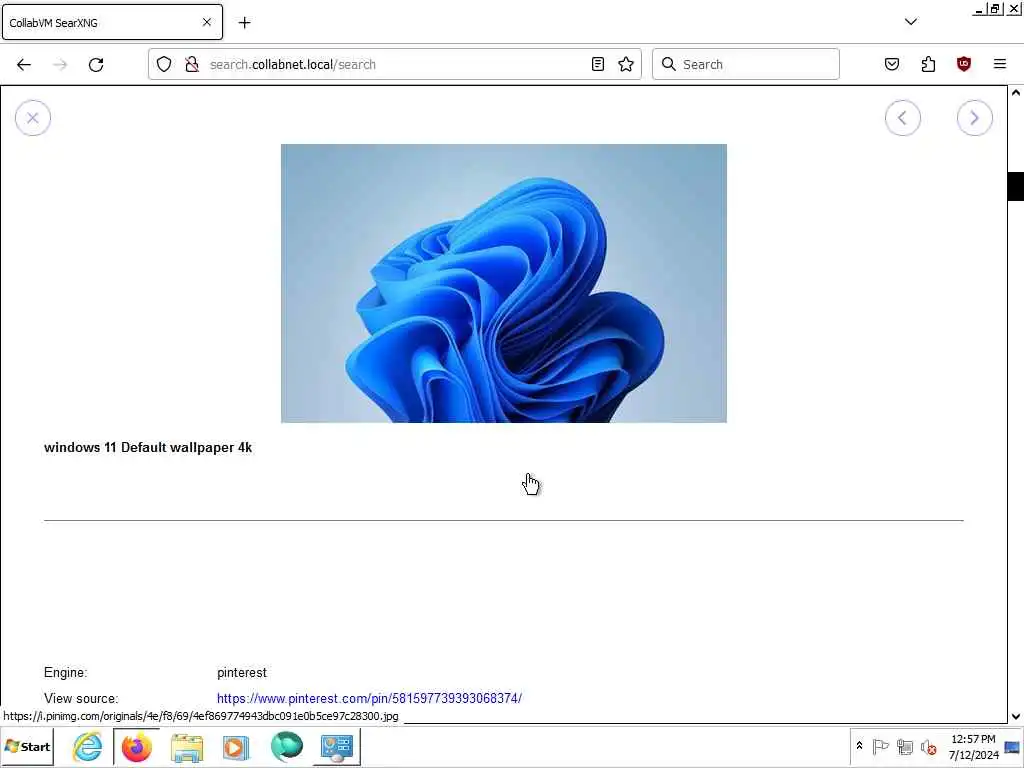
Task: Click the Windows 11 wallpaper image
Action: 504,283
